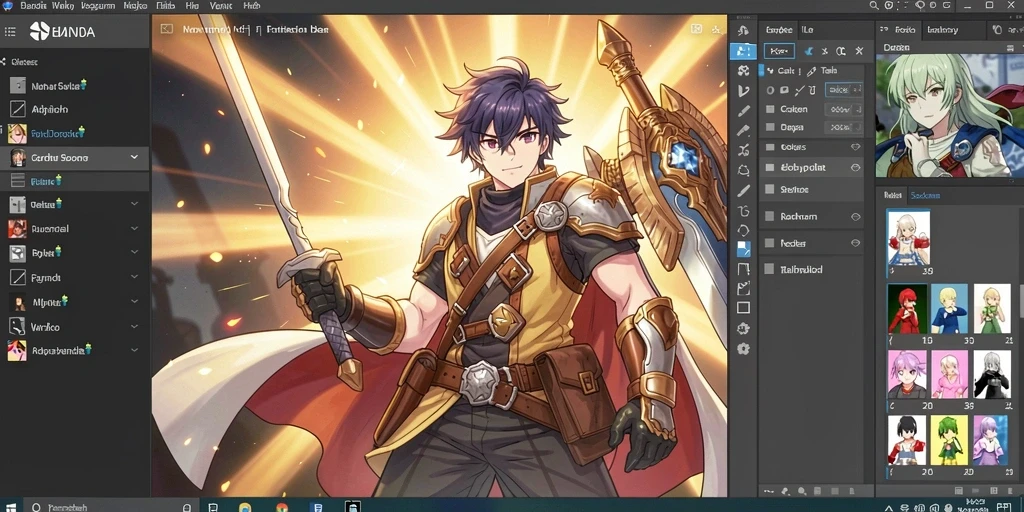
Task: Choose the rectangle outline tool in toolbar
Action: coord(743,308)
